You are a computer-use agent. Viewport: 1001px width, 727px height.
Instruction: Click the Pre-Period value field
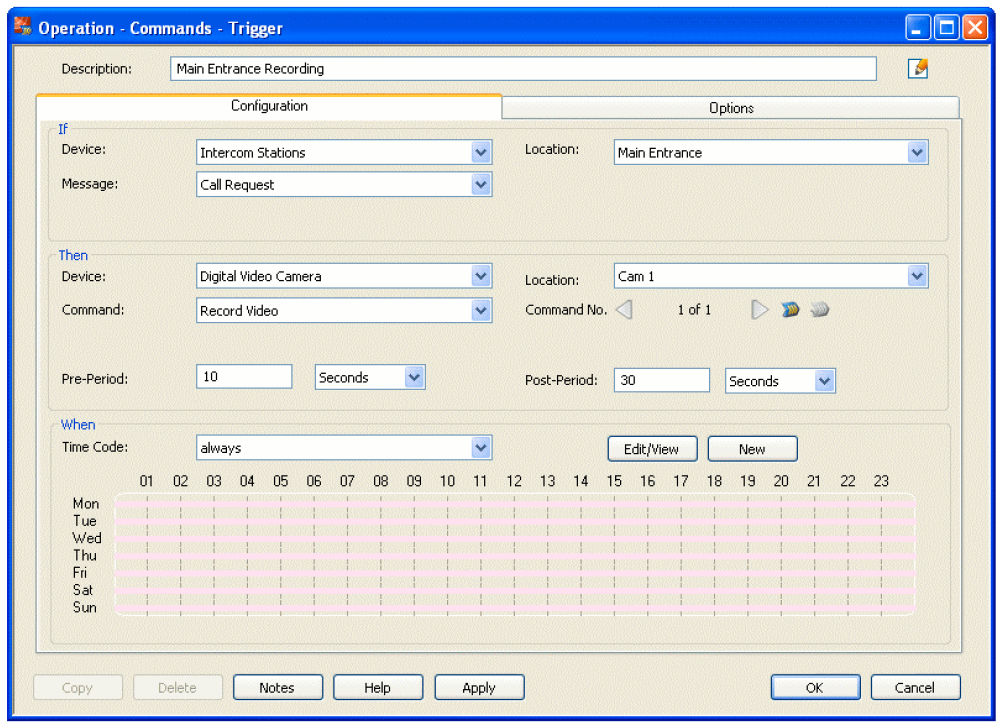244,377
